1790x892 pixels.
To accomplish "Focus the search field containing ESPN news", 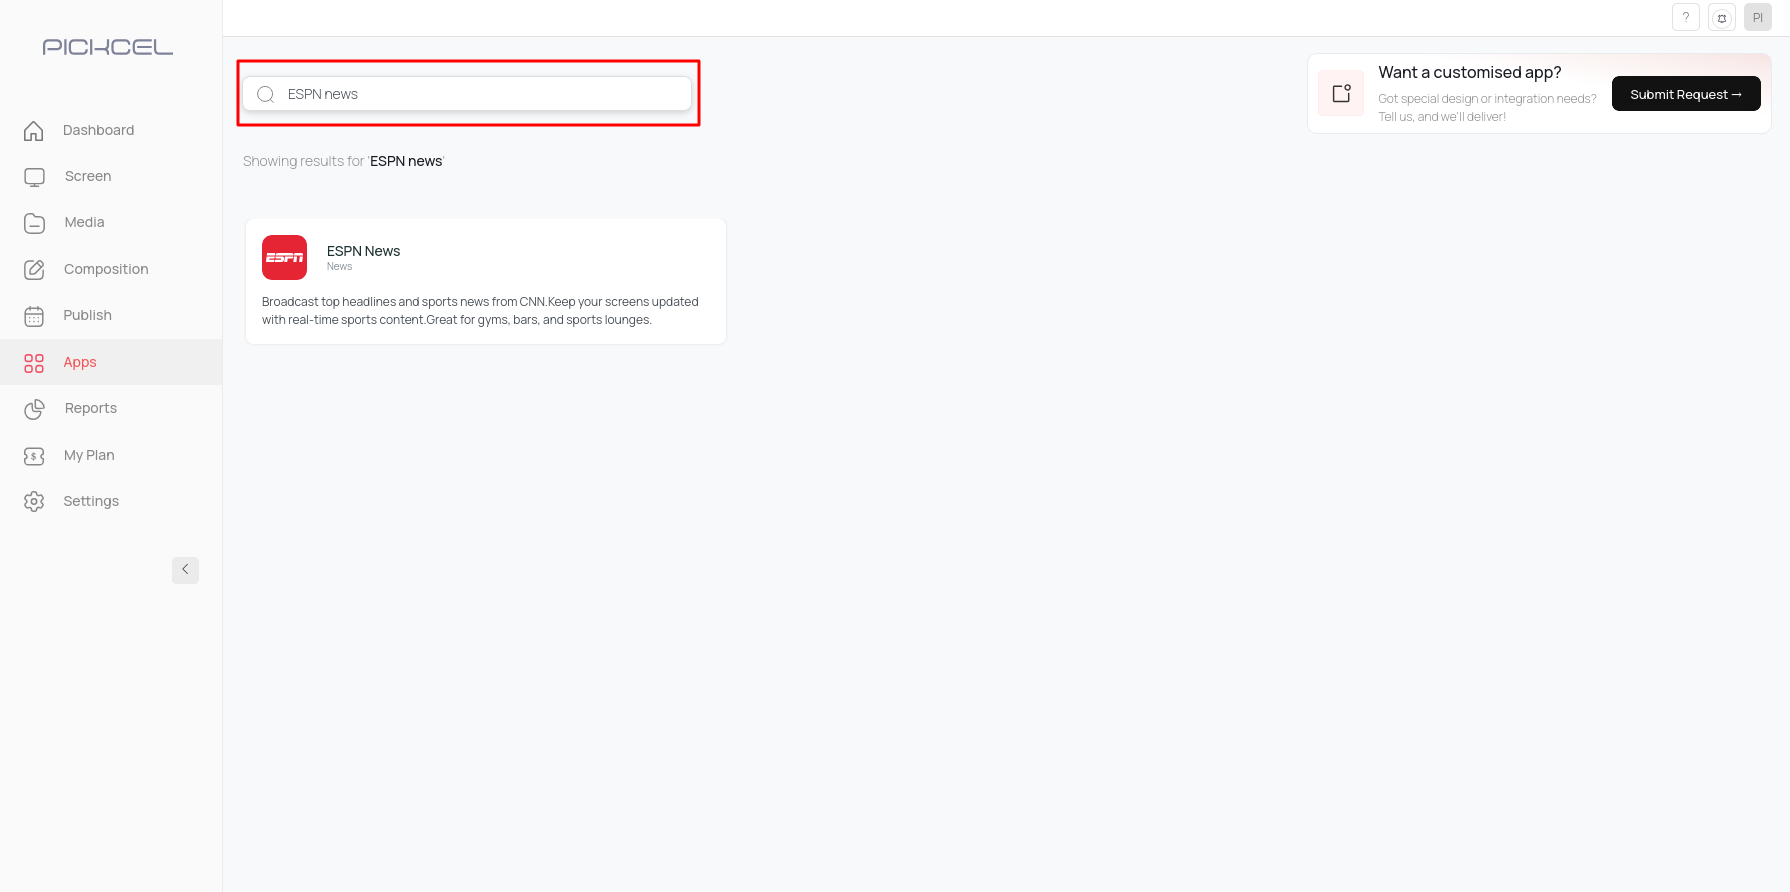I will pyautogui.click(x=480, y=94).
